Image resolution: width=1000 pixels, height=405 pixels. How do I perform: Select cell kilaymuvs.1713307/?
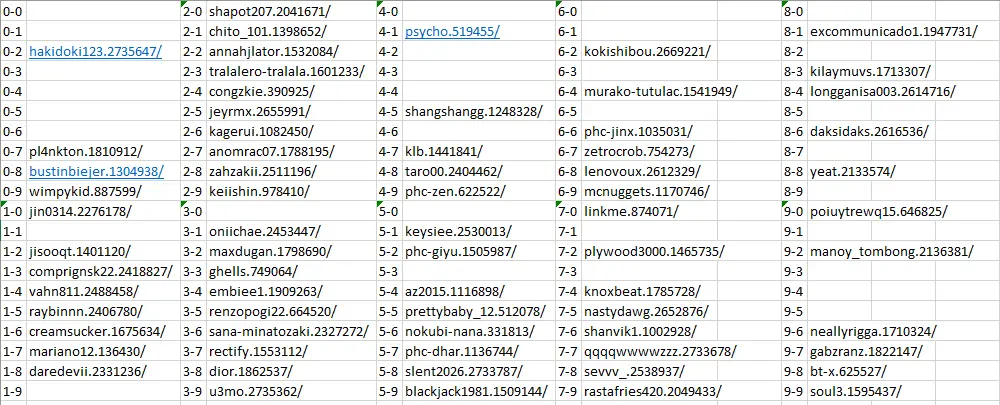(872, 71)
